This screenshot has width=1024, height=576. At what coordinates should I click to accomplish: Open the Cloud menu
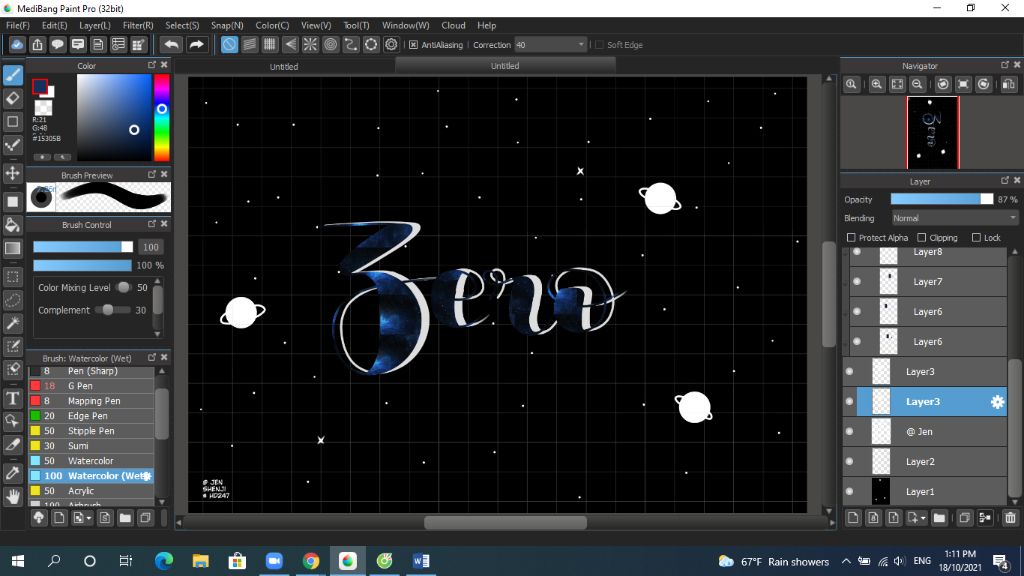coord(453,25)
